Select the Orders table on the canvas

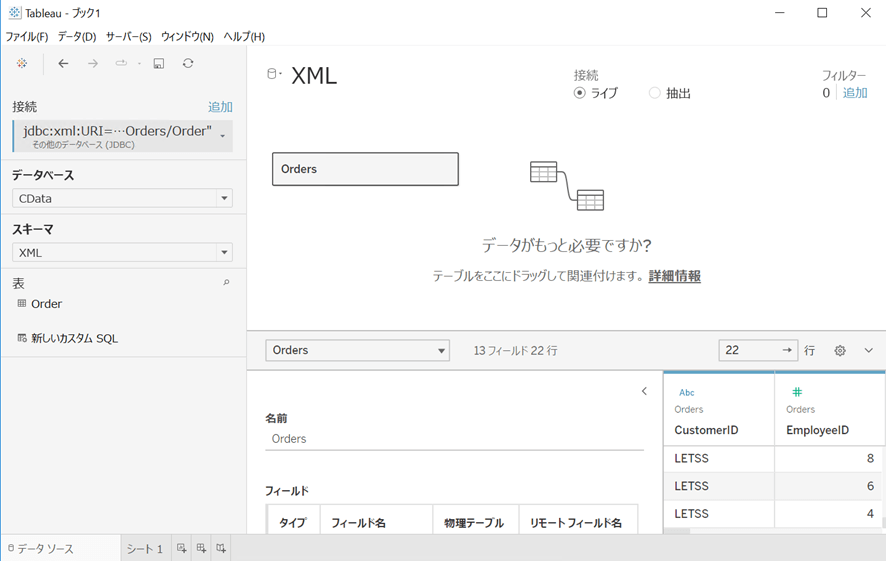(x=365, y=169)
